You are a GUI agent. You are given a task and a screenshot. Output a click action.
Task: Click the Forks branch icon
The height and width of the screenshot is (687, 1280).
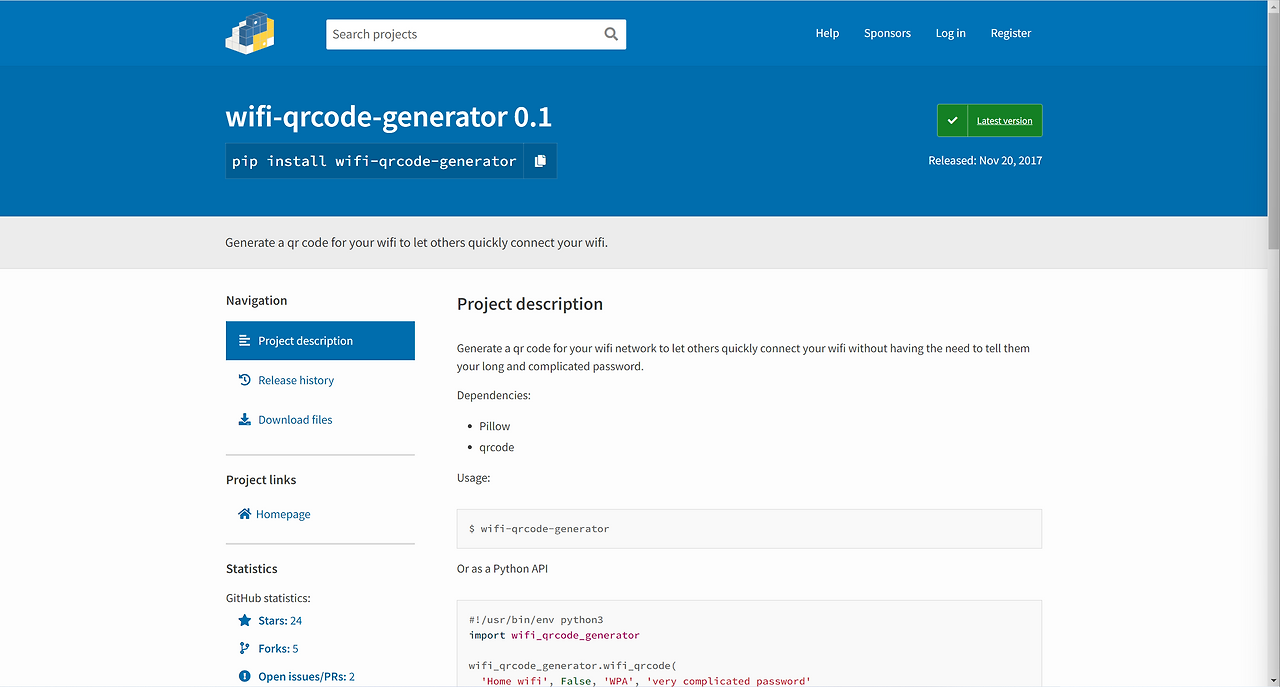(x=245, y=648)
